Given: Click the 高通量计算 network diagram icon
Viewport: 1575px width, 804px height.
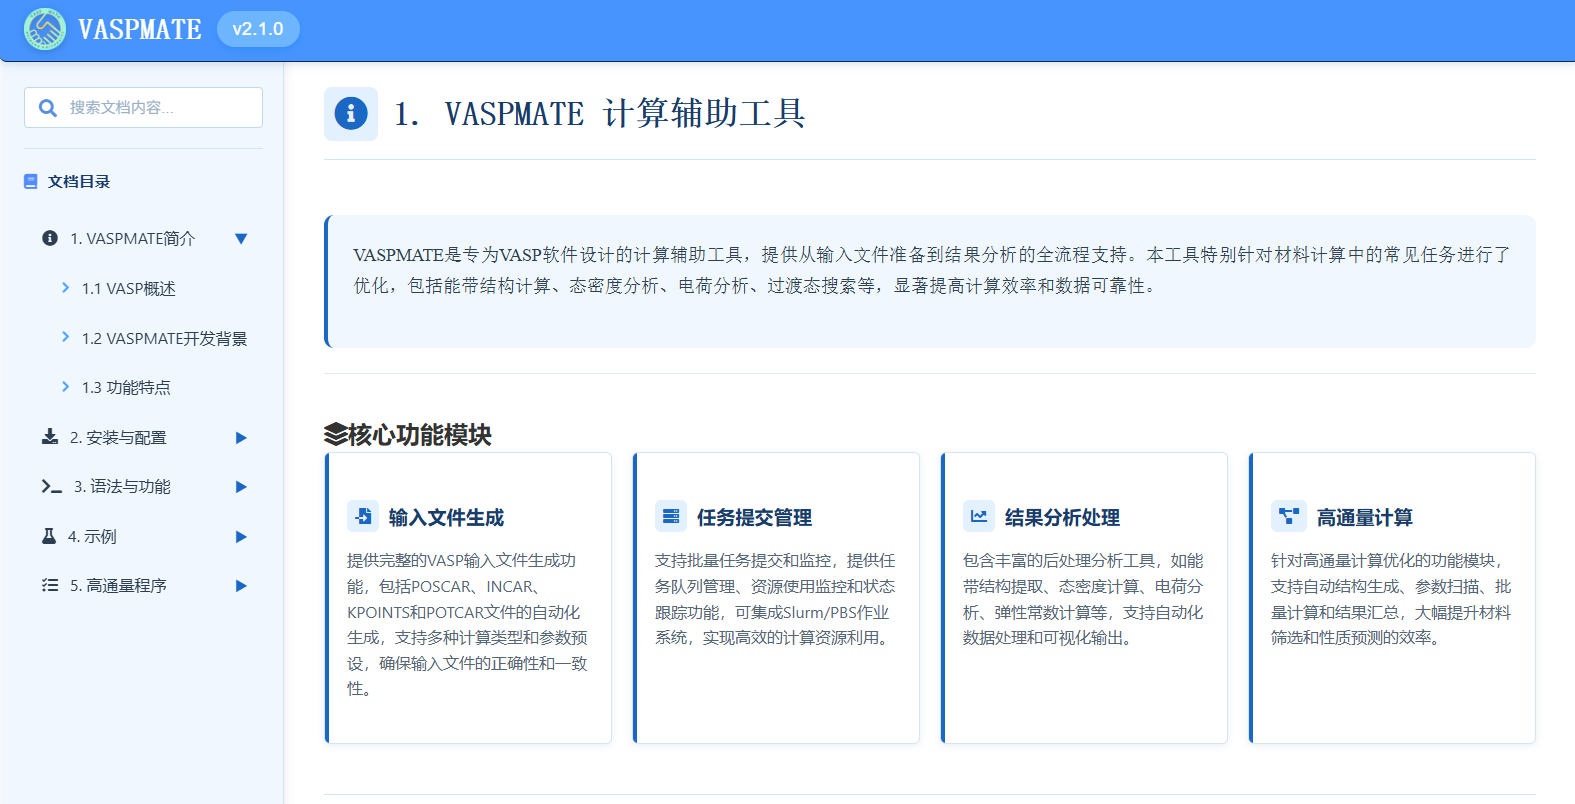Looking at the screenshot, I should [1288, 516].
